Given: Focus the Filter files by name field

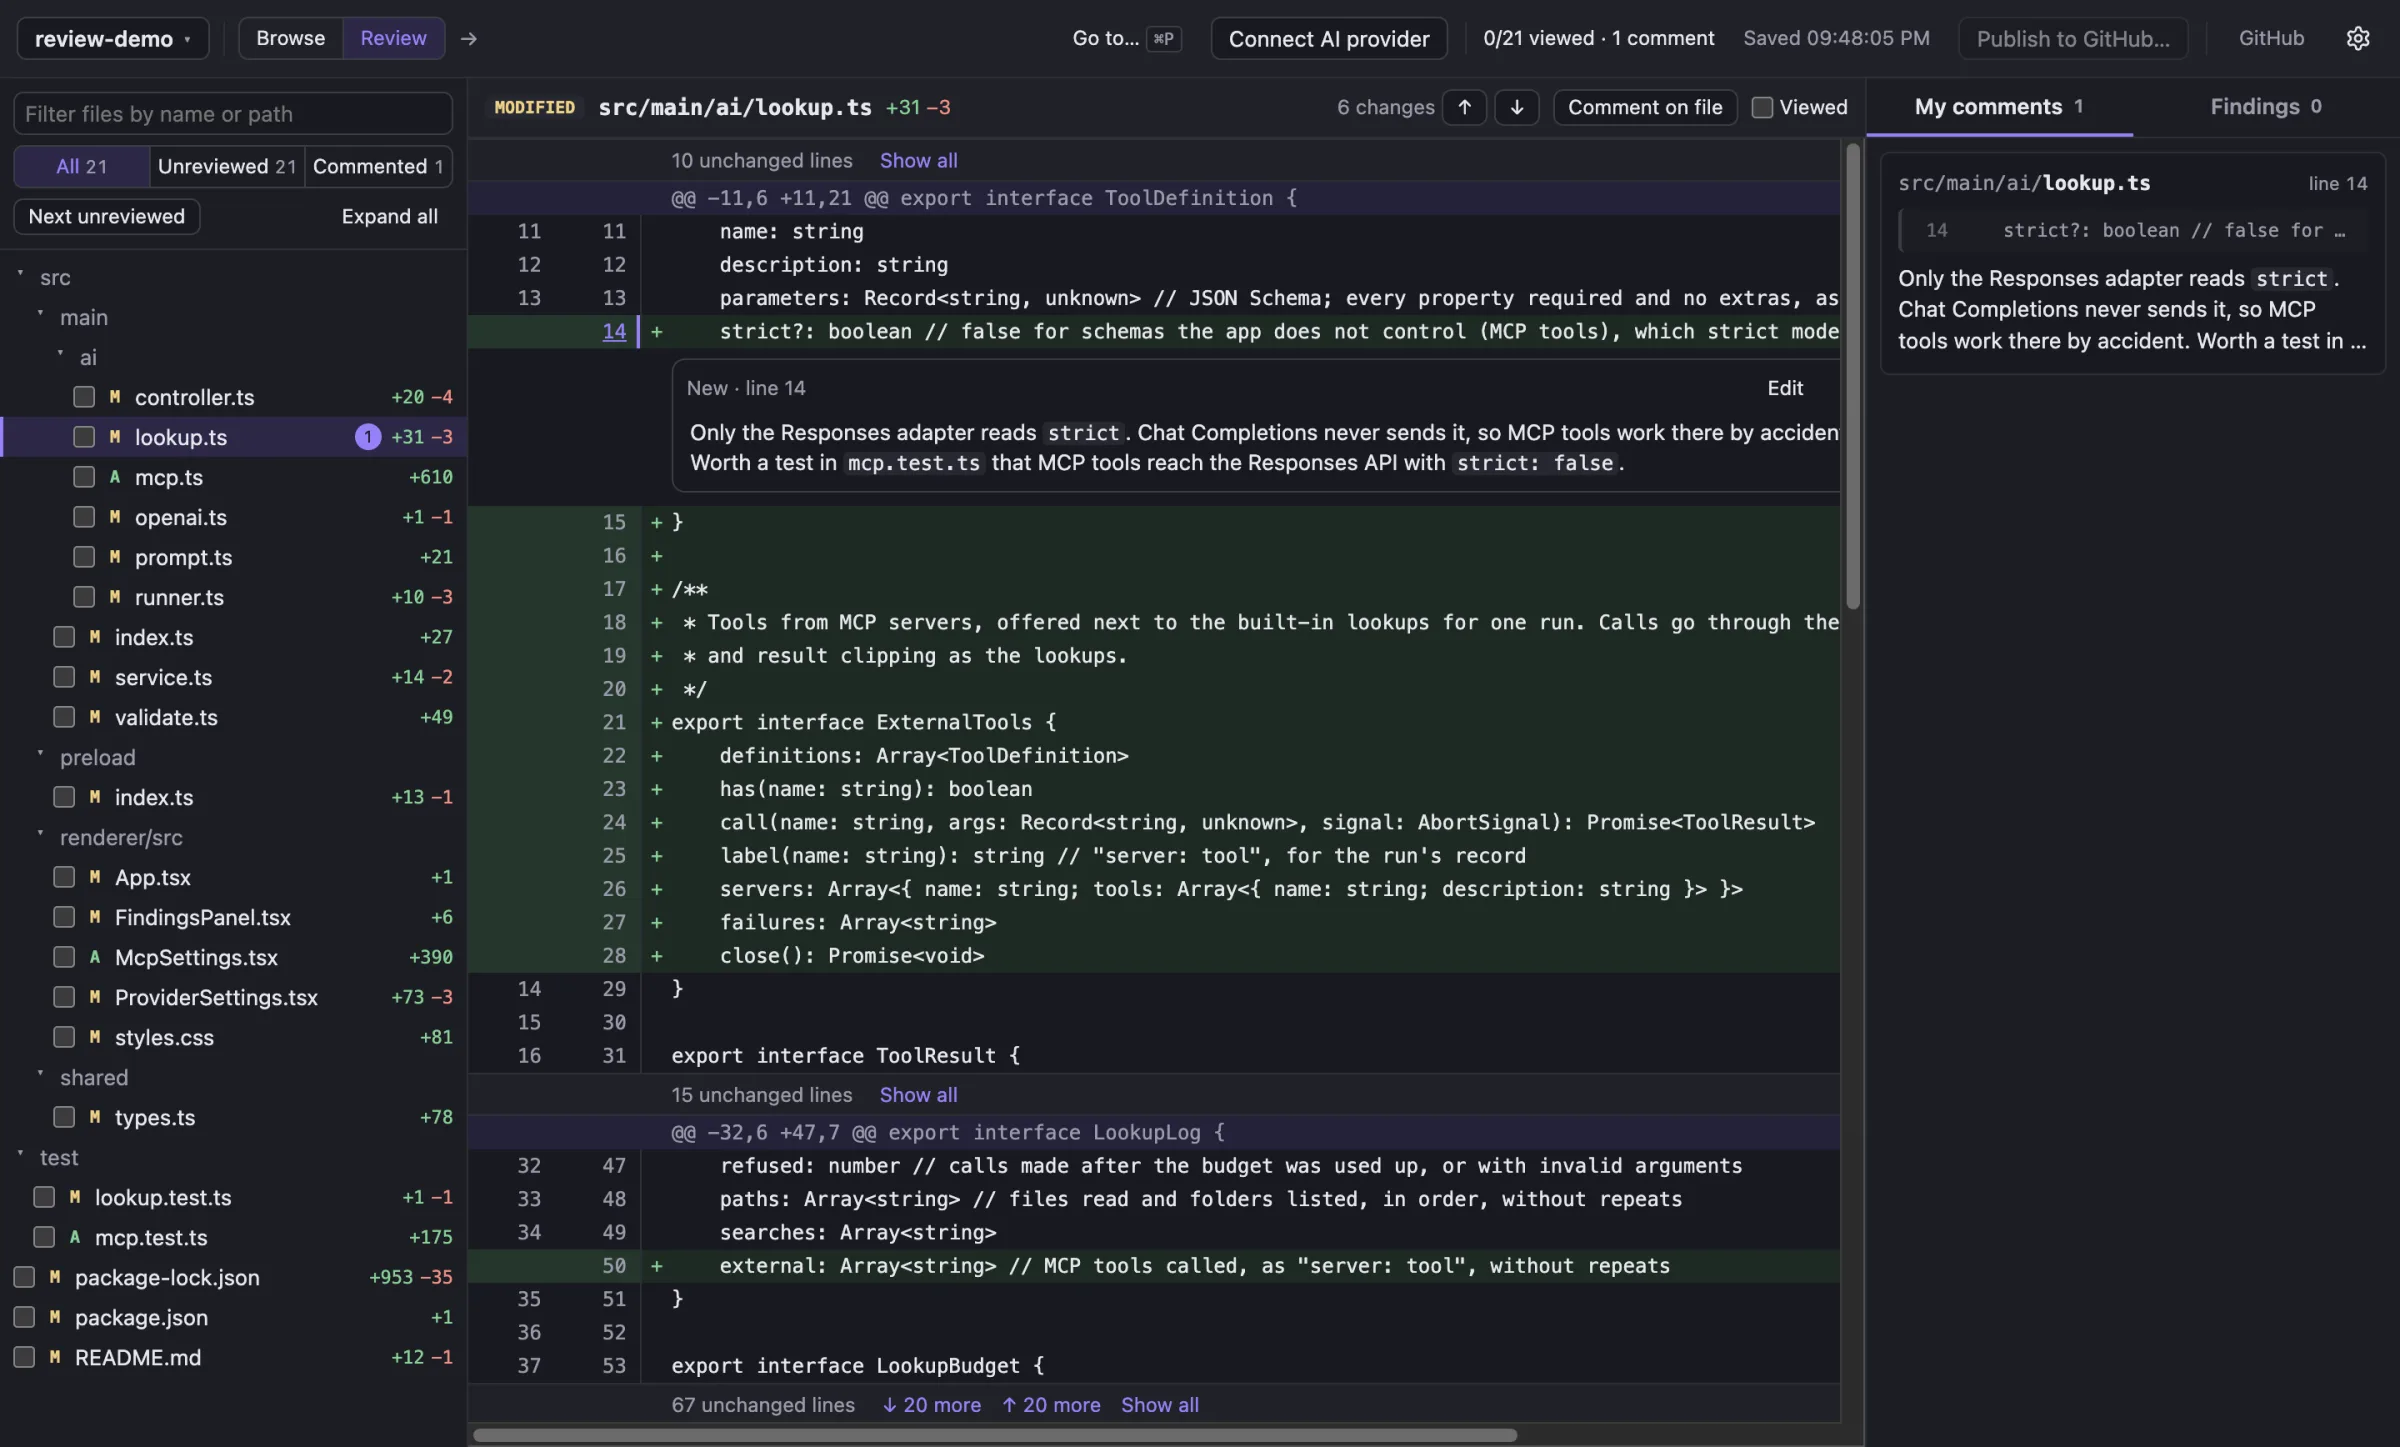Looking at the screenshot, I should (233, 114).
